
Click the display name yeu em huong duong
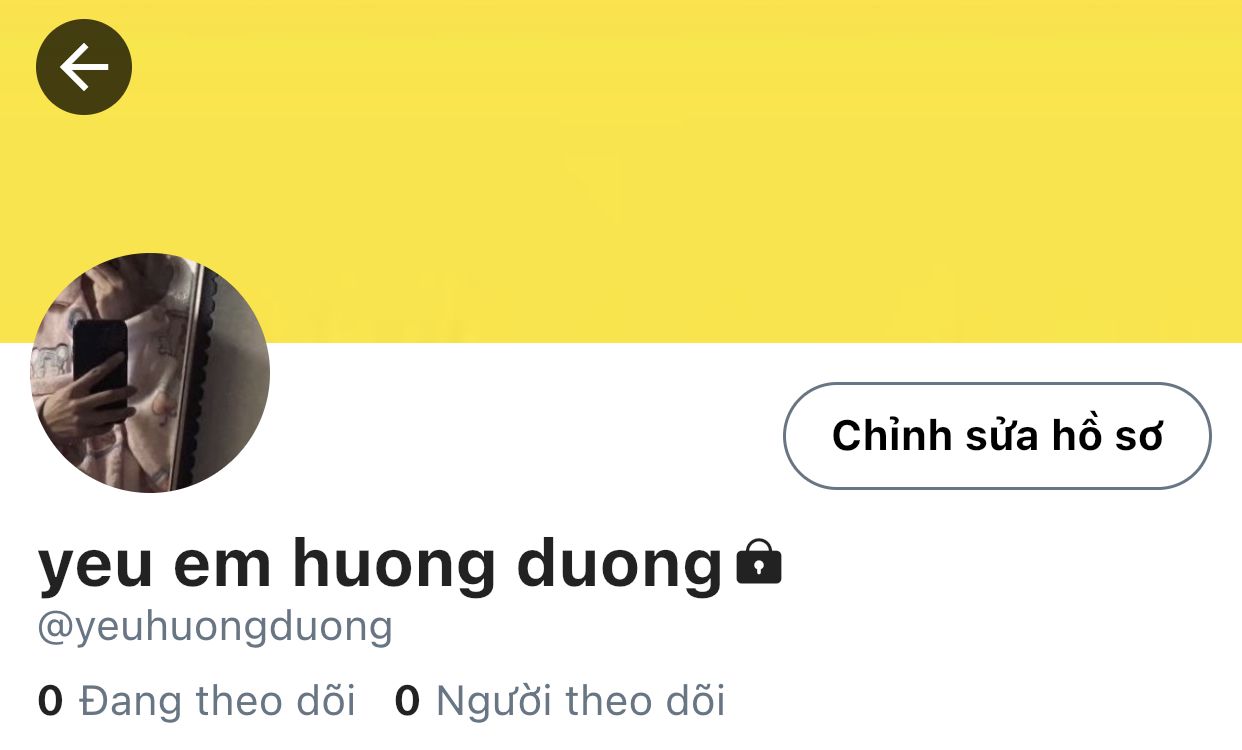tap(380, 565)
